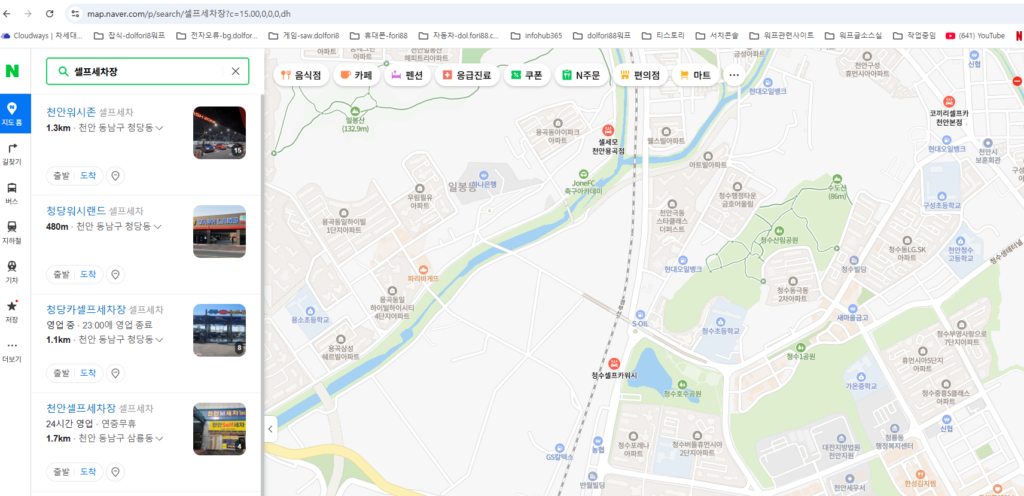Expand address chevron for 청당워시랜드

pyautogui.click(x=159, y=227)
